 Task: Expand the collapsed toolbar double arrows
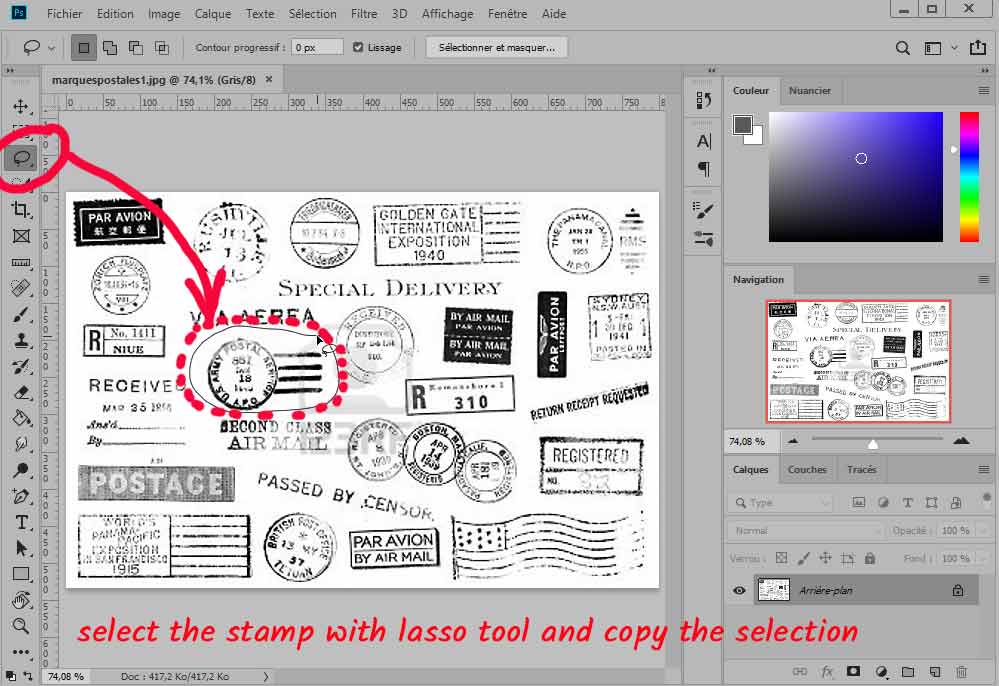click(10, 70)
